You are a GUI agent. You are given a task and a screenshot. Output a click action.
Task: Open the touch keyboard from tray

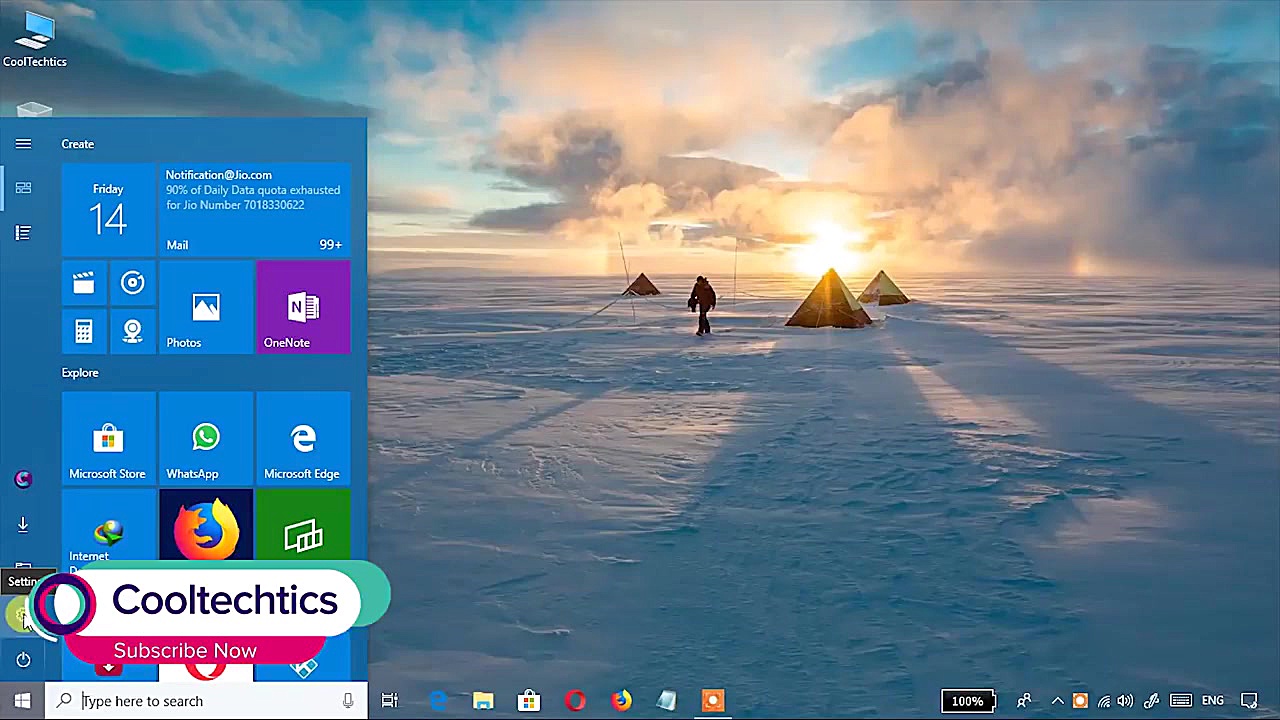pyautogui.click(x=1181, y=701)
